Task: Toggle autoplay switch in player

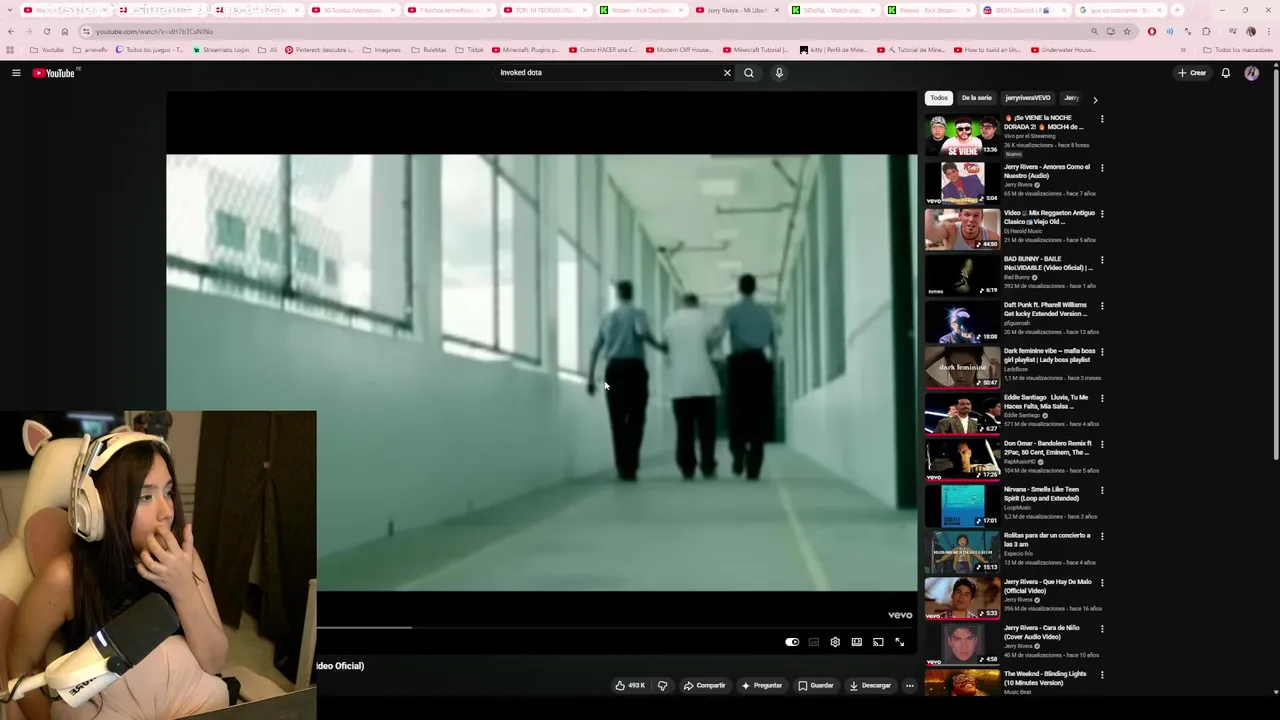Action: click(x=792, y=642)
